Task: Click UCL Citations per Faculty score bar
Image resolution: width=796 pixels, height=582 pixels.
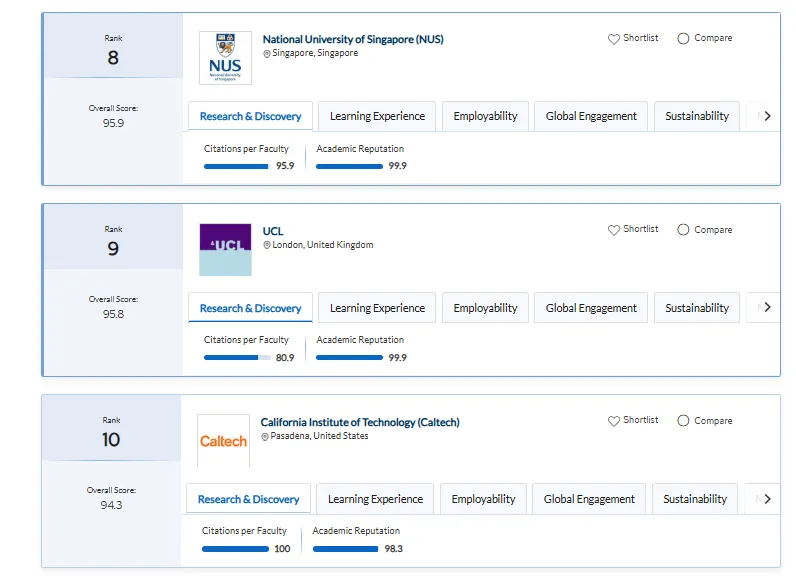Action: click(x=237, y=357)
